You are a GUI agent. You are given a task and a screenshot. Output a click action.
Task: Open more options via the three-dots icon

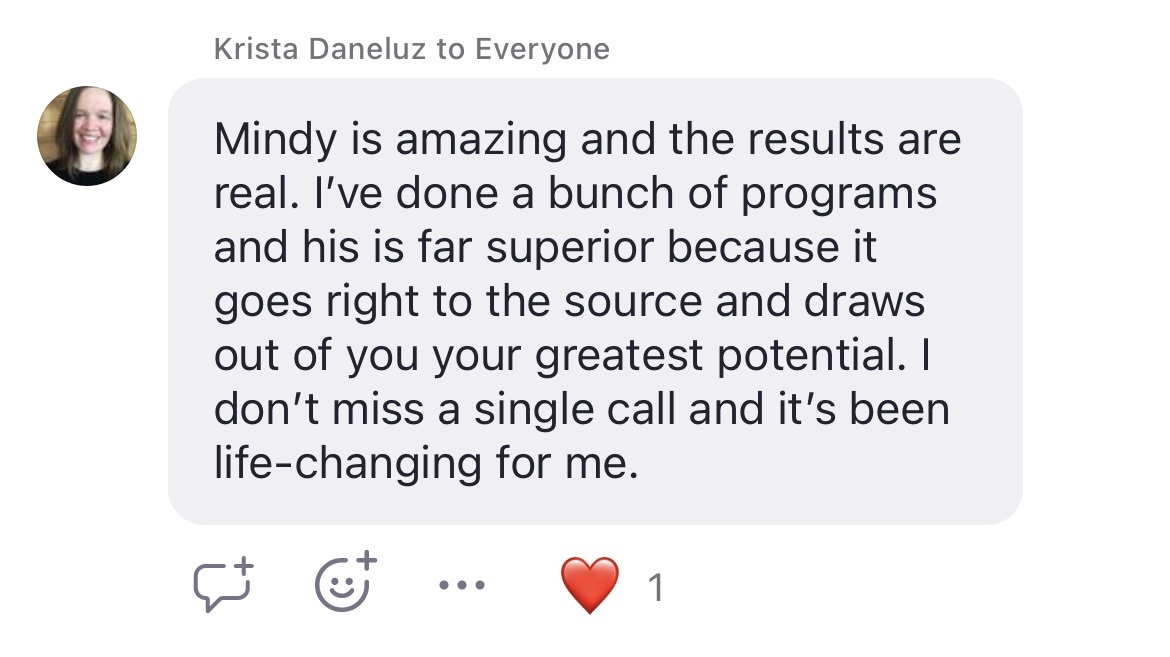[x=462, y=585]
